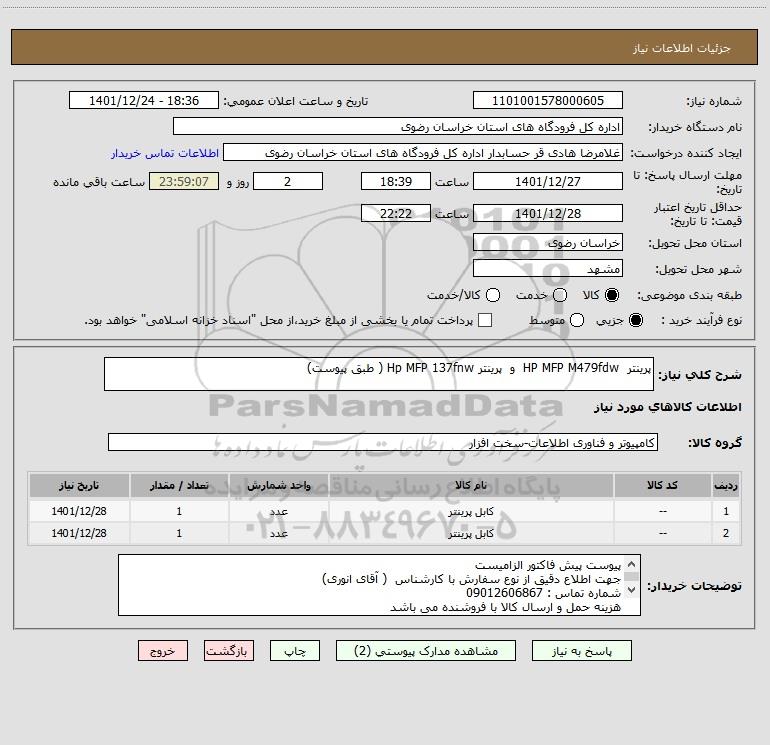
Task: Click the نام کالا column header
Action: click(x=471, y=486)
